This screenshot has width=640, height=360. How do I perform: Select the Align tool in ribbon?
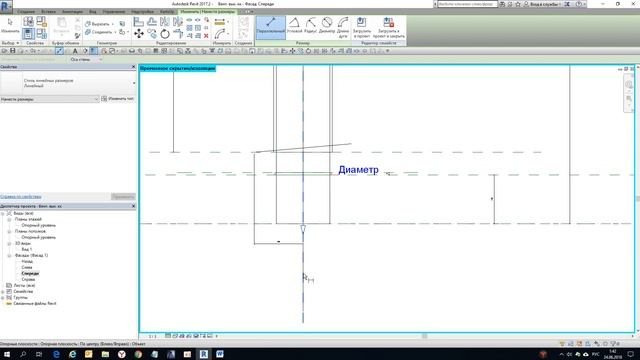click(139, 22)
